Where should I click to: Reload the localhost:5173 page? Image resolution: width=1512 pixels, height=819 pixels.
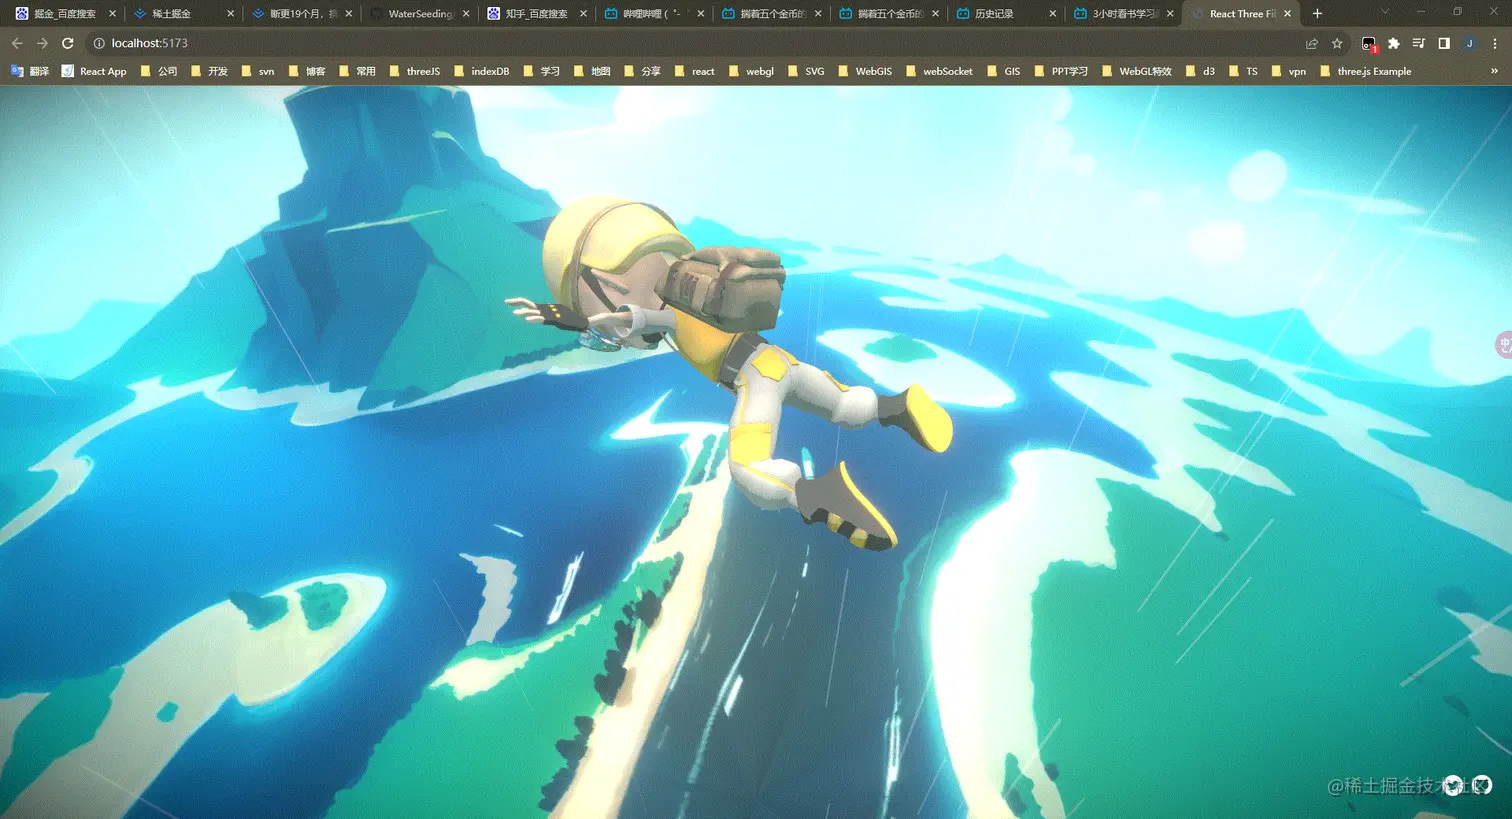[68, 43]
